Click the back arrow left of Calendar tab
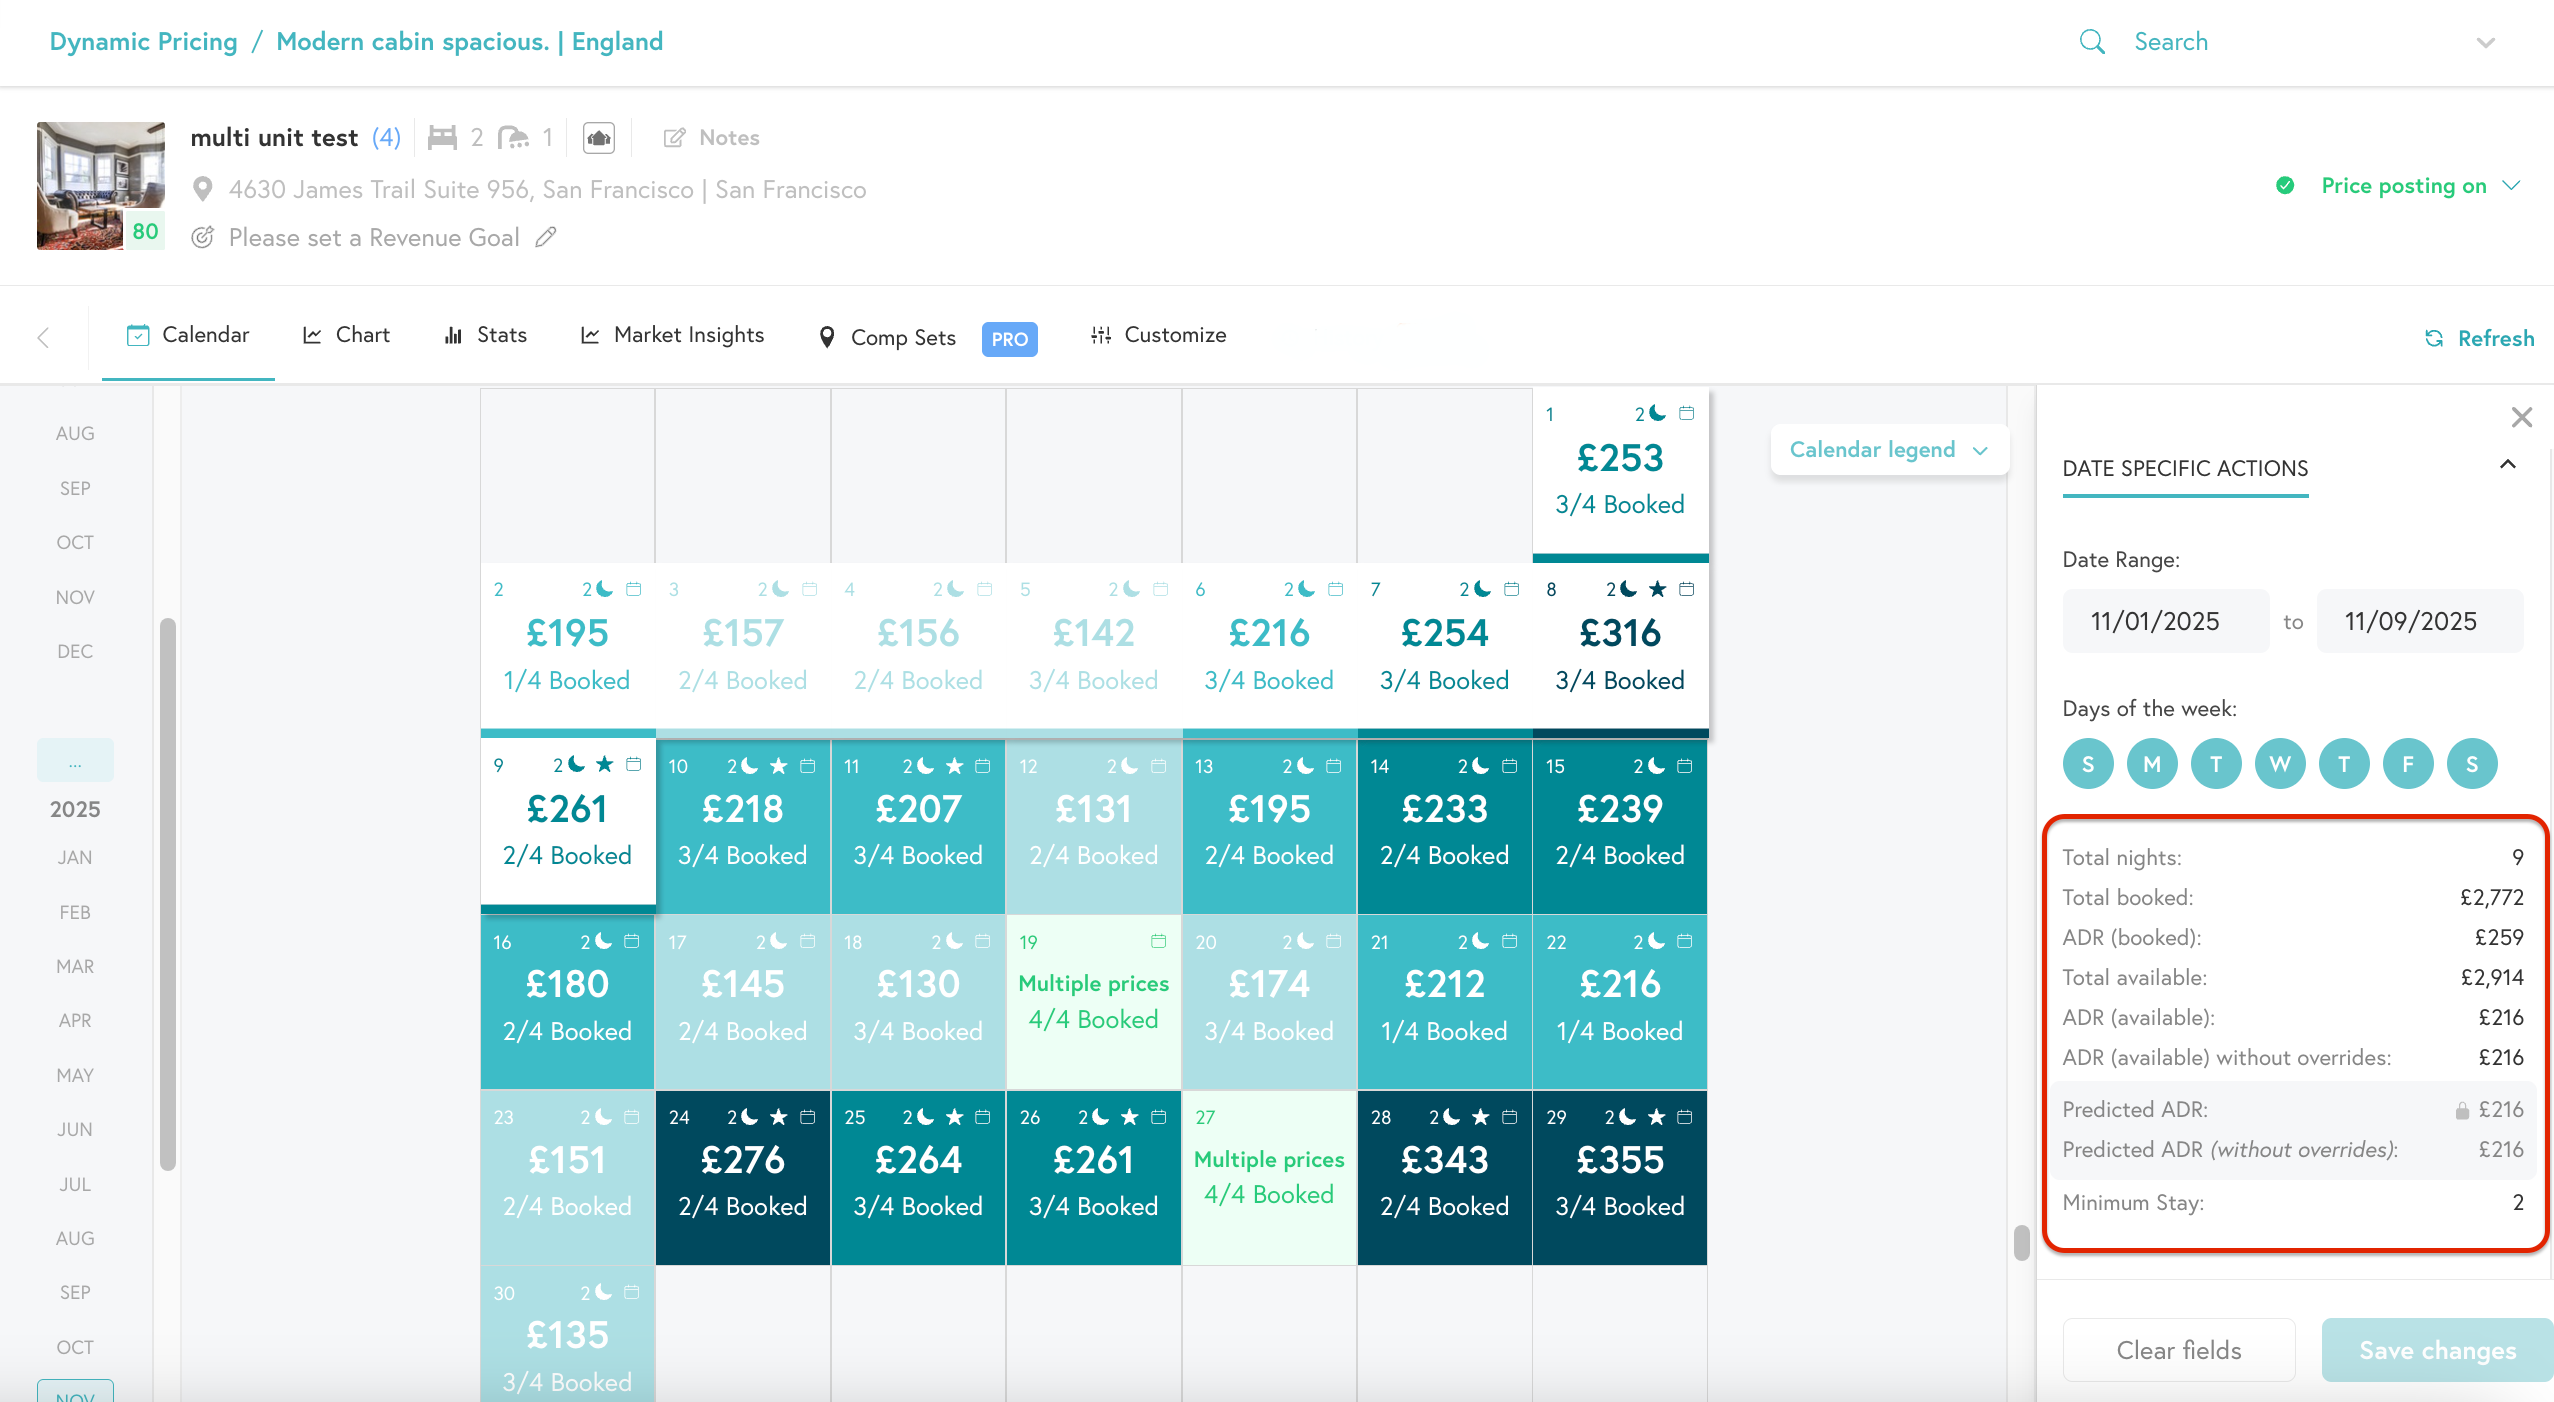2554x1402 pixels. [x=43, y=338]
